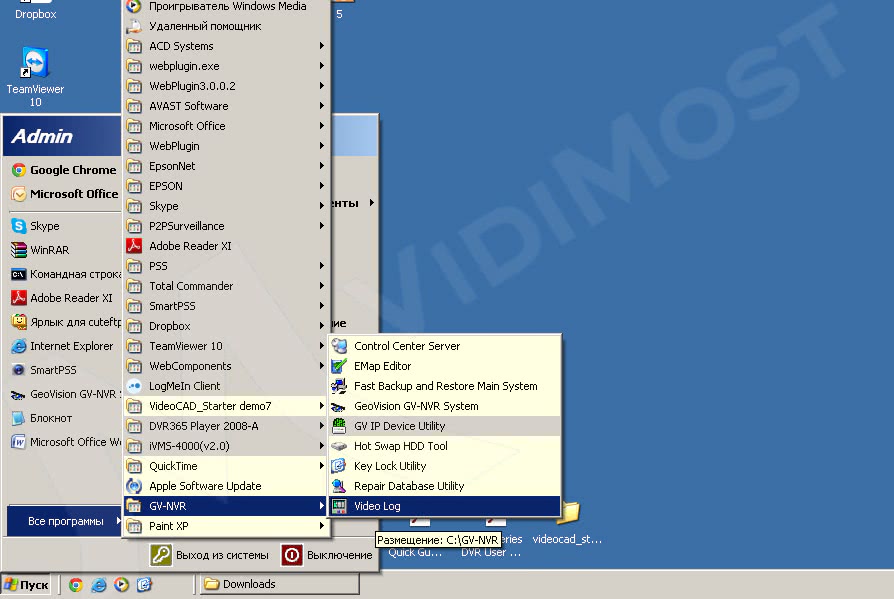
Task: Expand the Total Commander submenu
Action: pos(190,286)
